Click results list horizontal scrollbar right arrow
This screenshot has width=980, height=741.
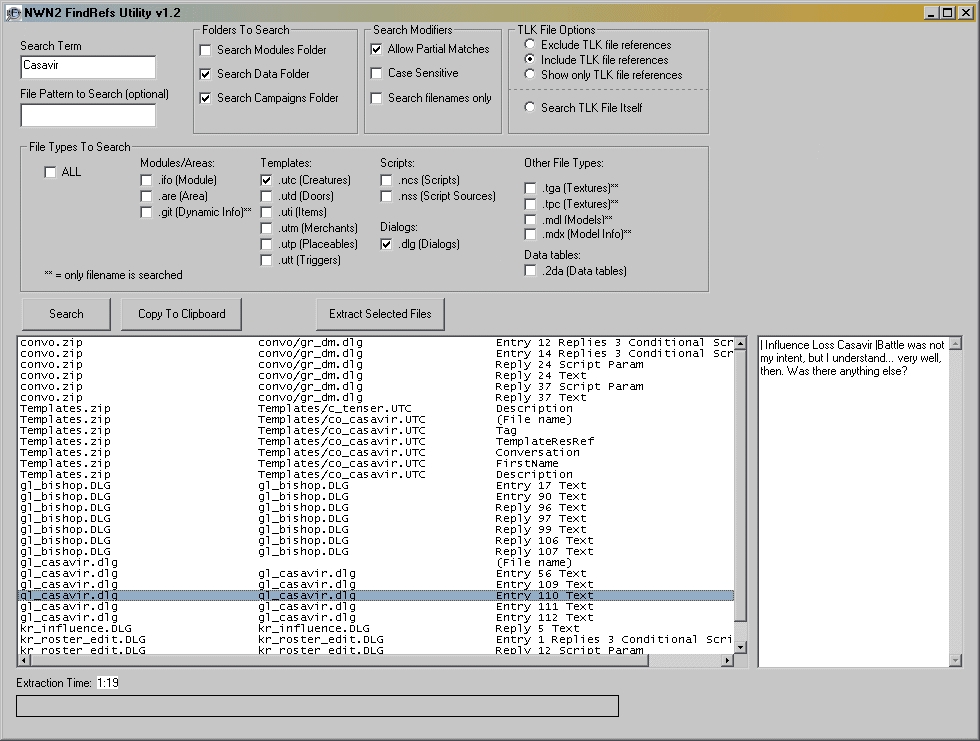(726, 660)
